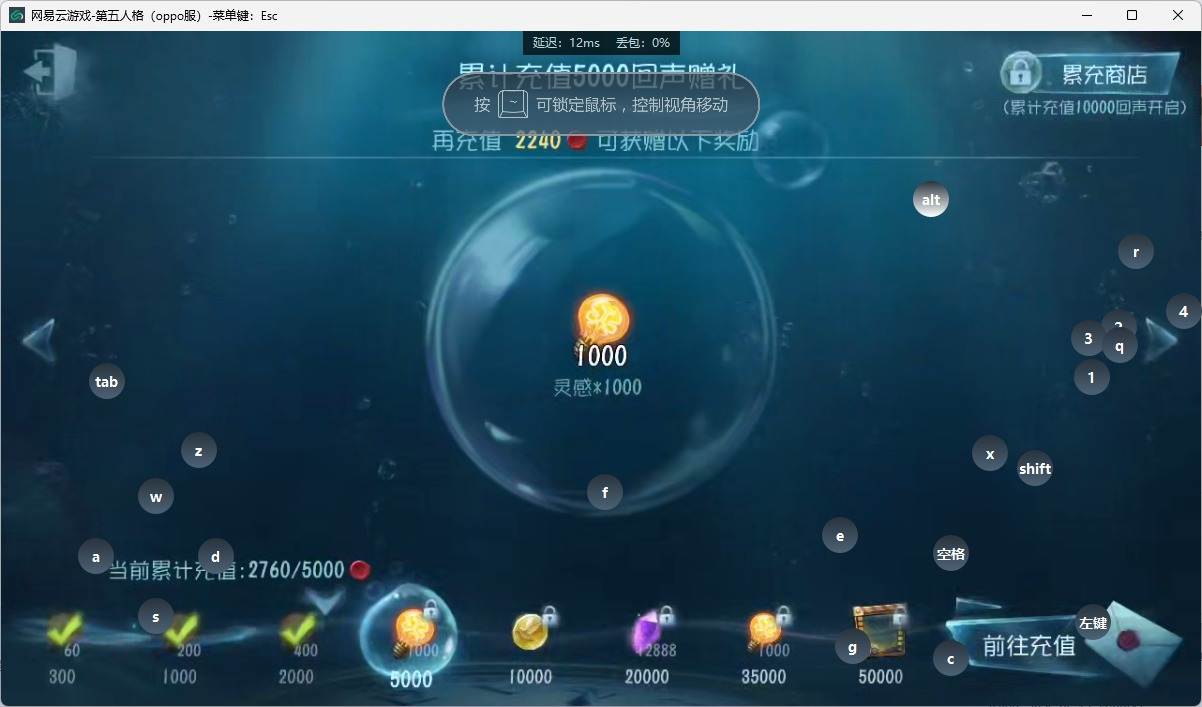Tap the number 3 virtual key
This screenshot has height=707, width=1202.
pos(1088,338)
